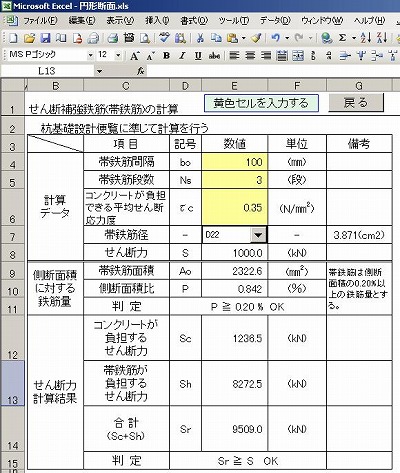Click the AutoSum sigma icon
This screenshot has height=473, width=400.
click(x=342, y=38)
